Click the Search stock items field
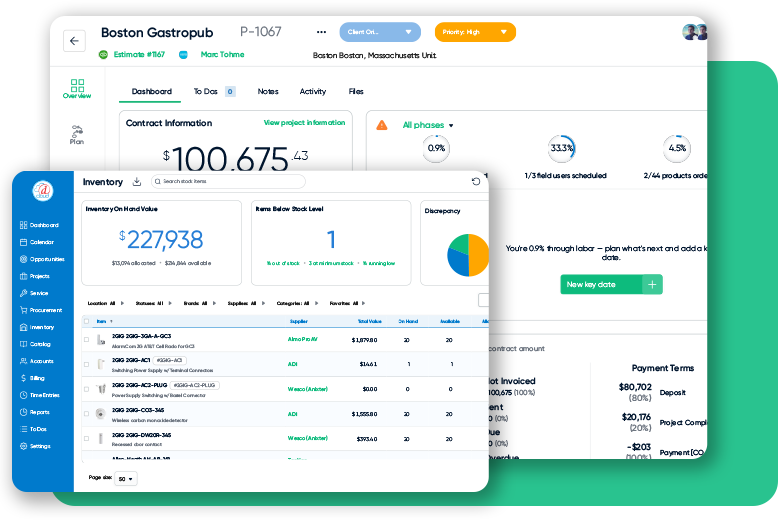The width and height of the screenshot is (780, 526). point(228,182)
